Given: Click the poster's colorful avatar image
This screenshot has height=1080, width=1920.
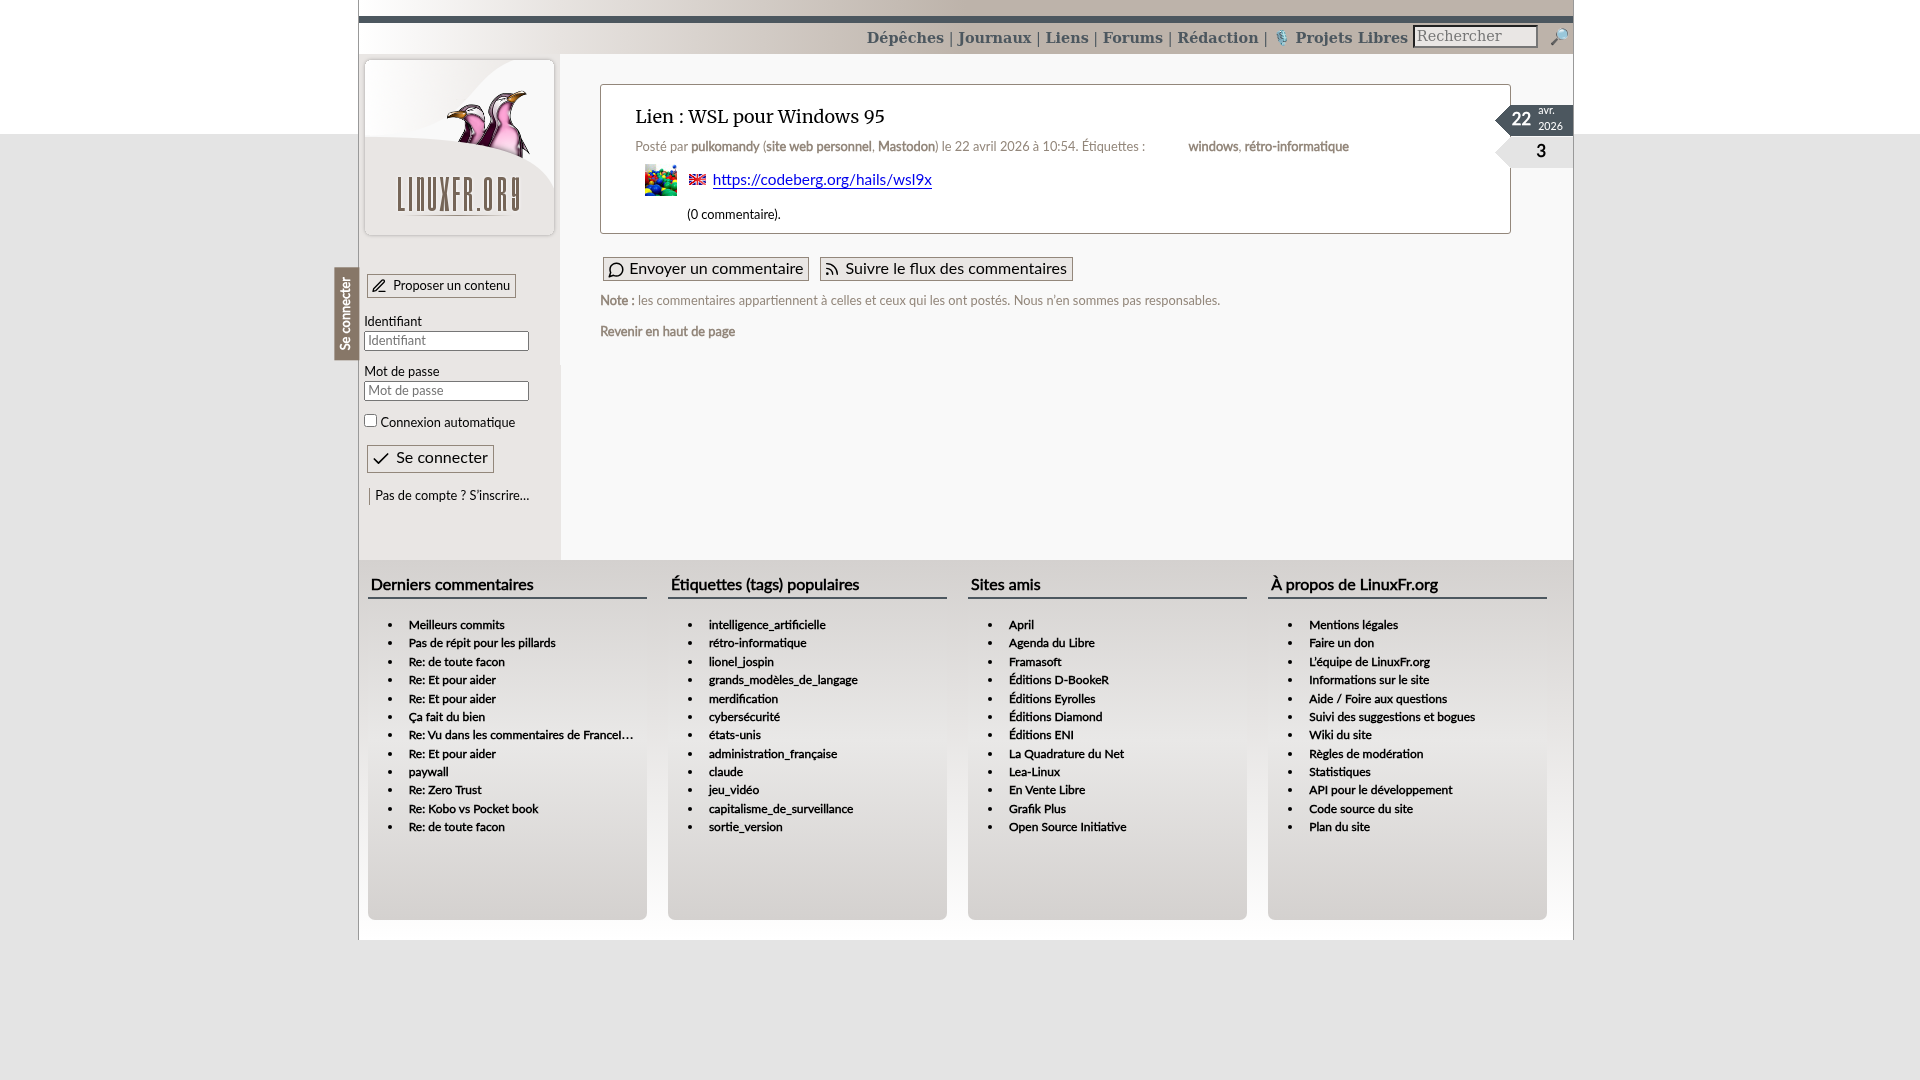Looking at the screenshot, I should 660,180.
